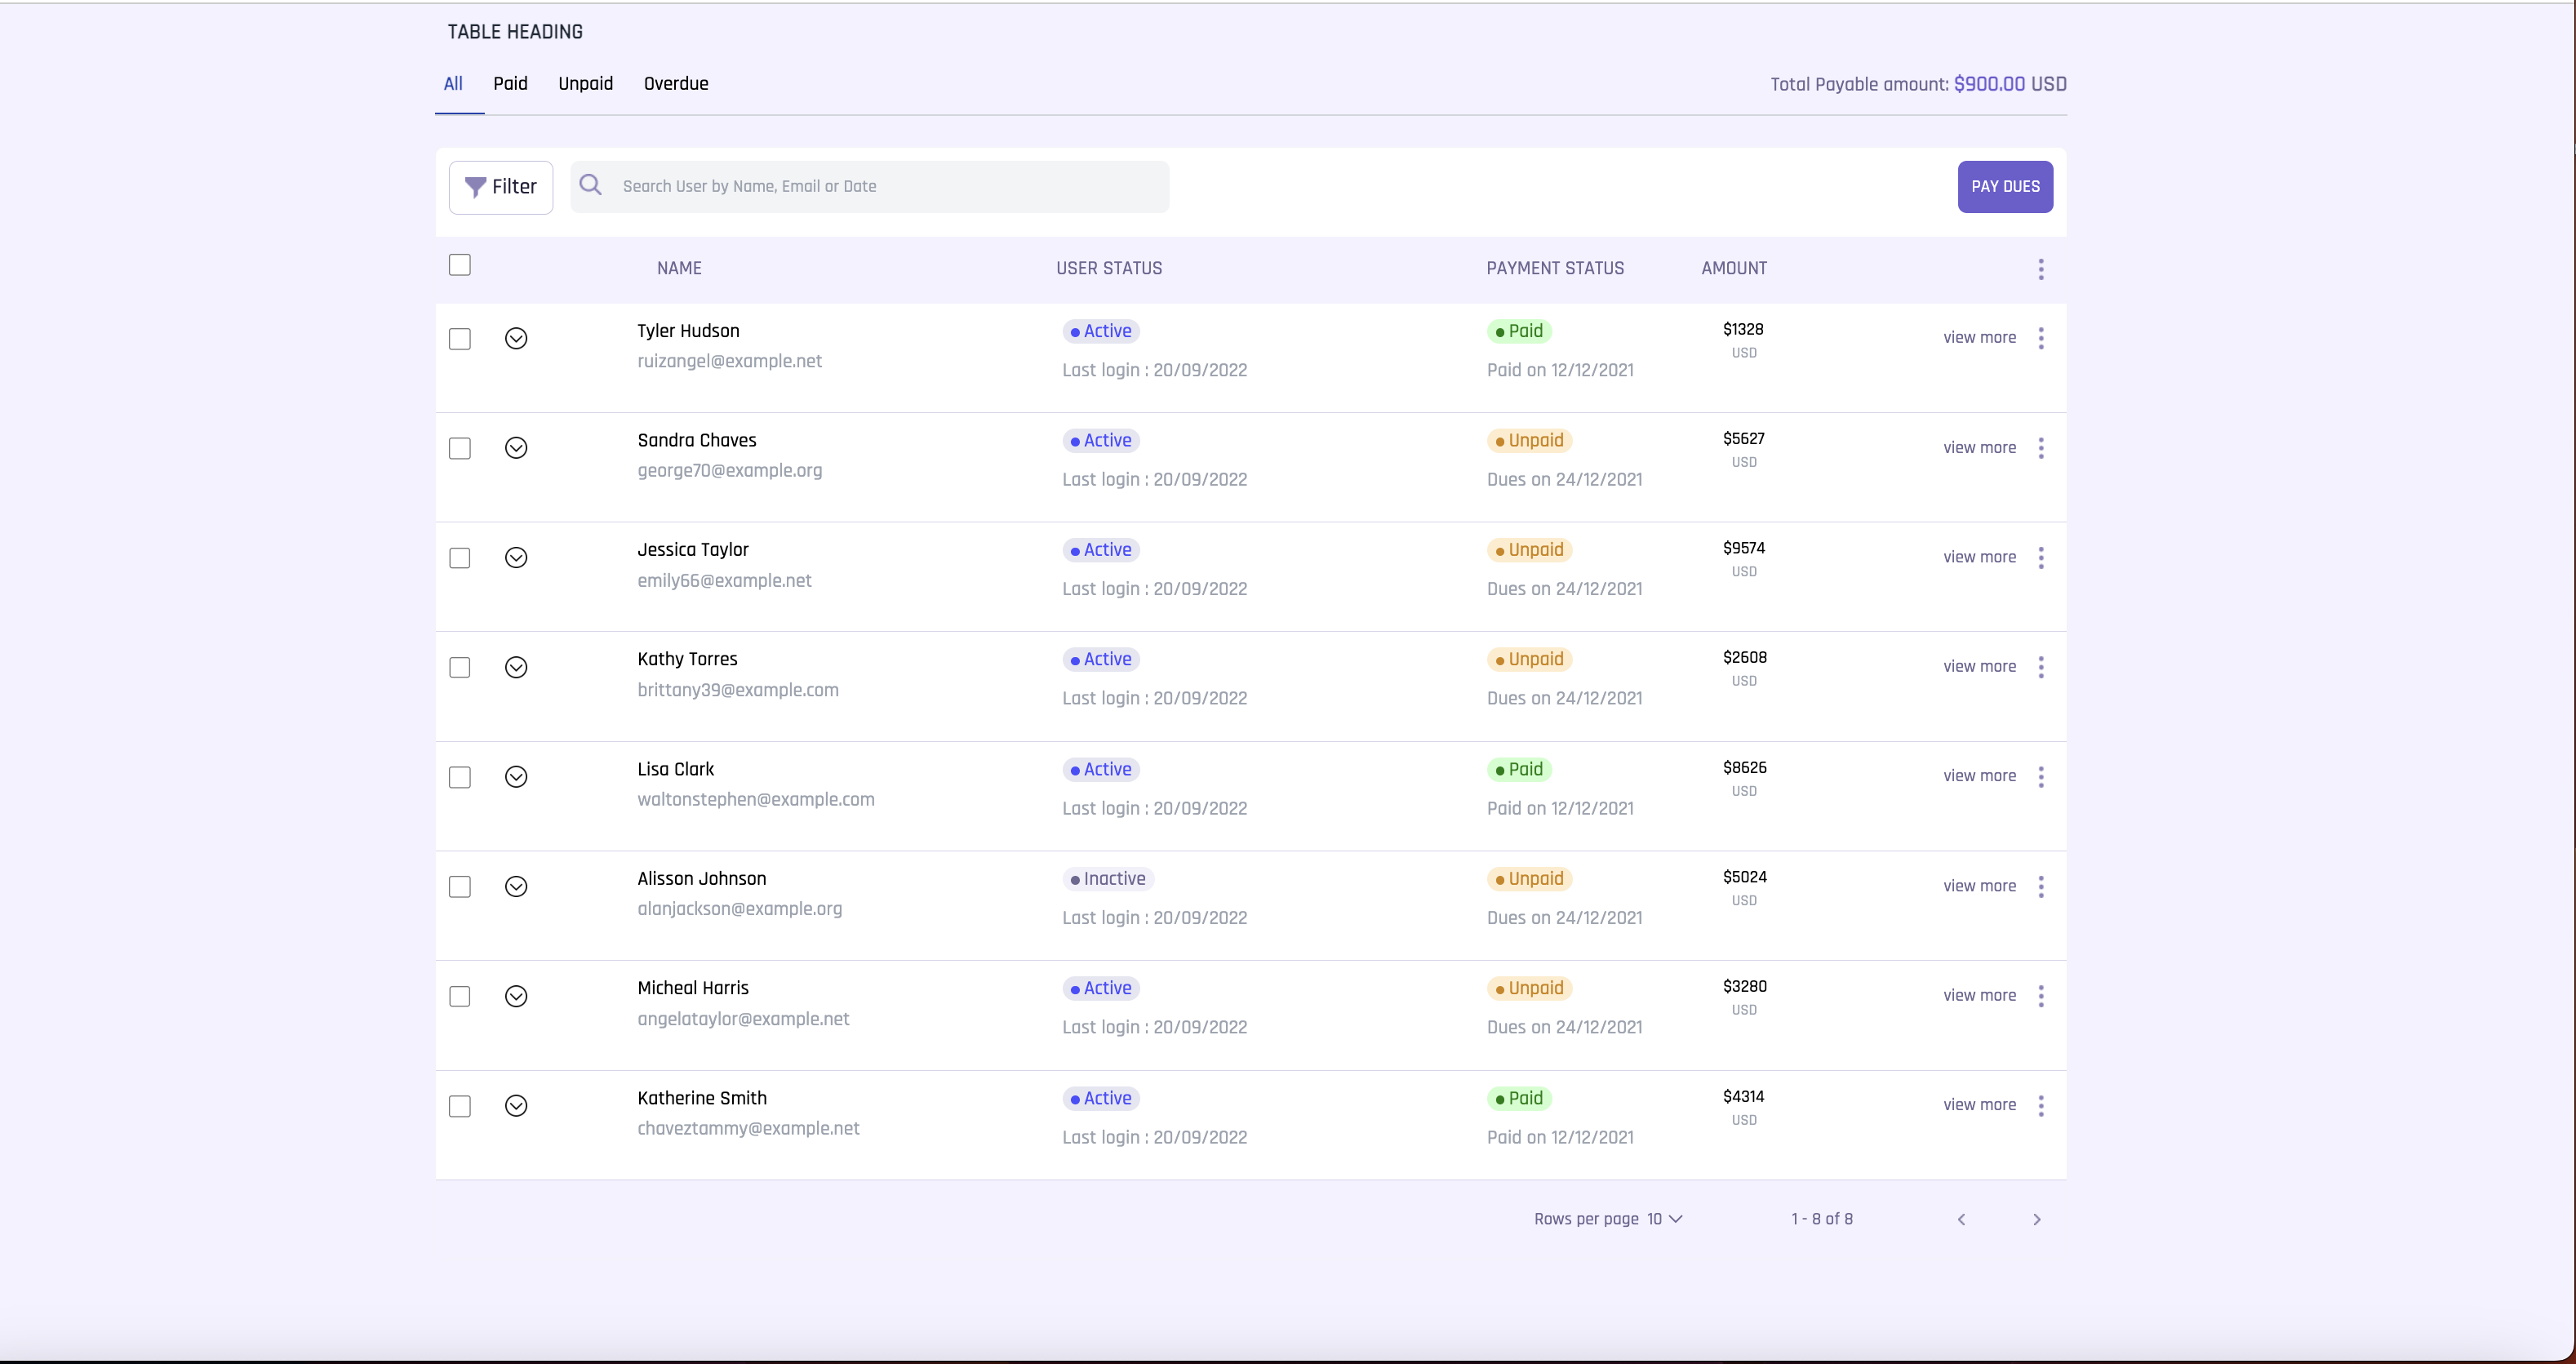Click the email waltonstephen@example.com

click(x=756, y=800)
